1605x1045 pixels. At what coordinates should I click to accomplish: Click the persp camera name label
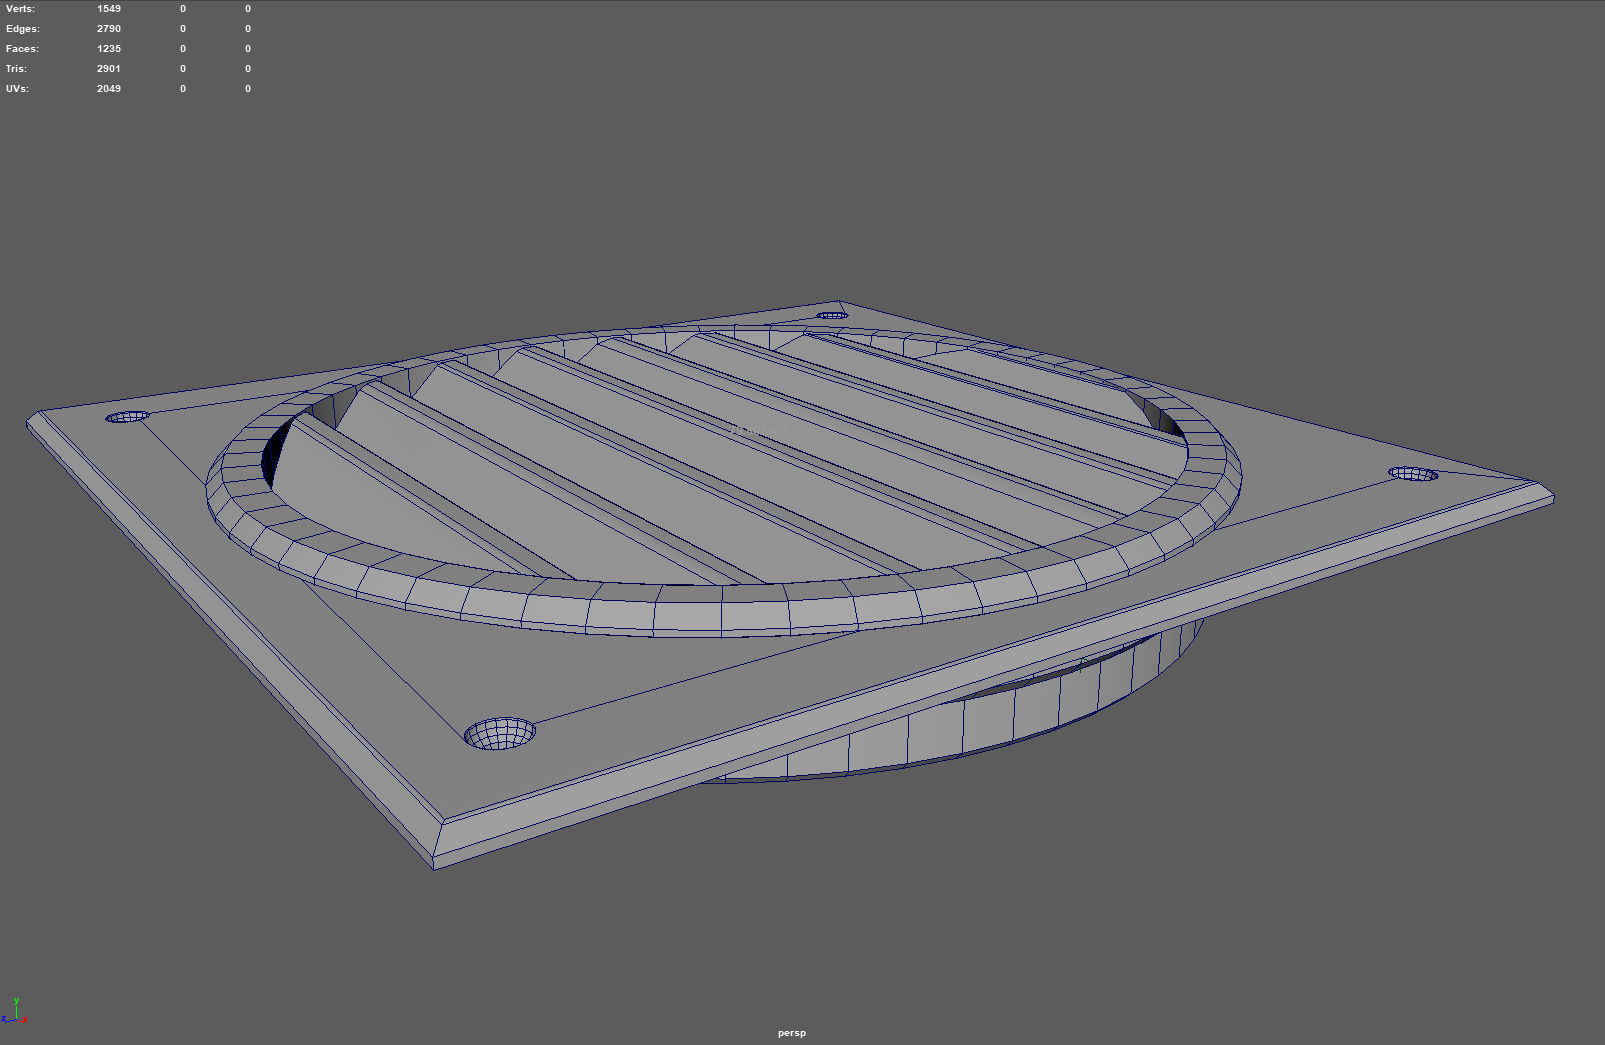point(791,1033)
